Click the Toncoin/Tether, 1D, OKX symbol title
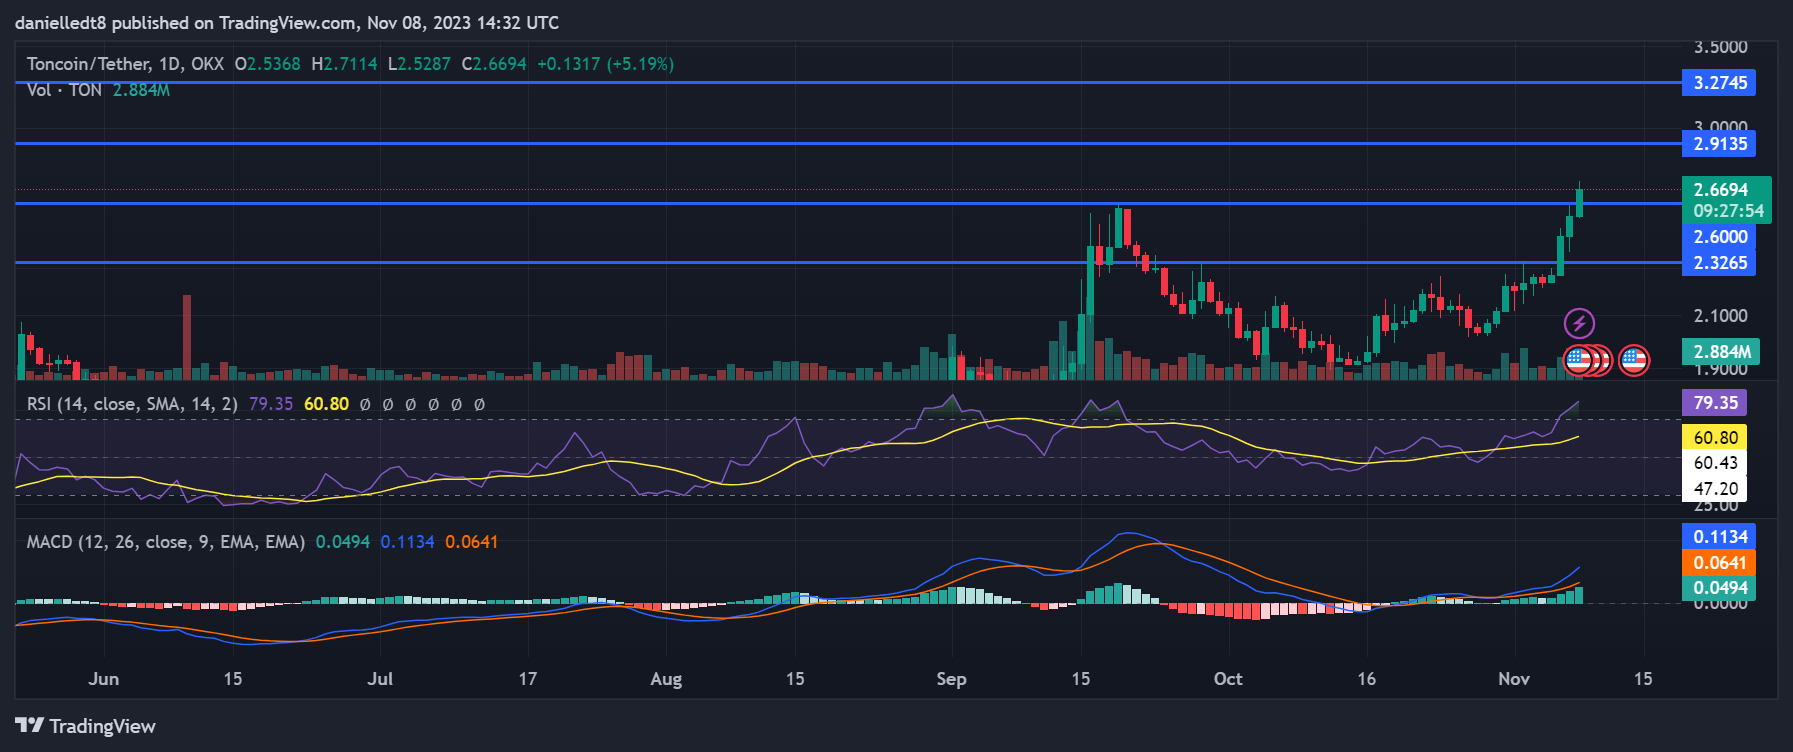Screen dimensions: 1793x752 125,64
